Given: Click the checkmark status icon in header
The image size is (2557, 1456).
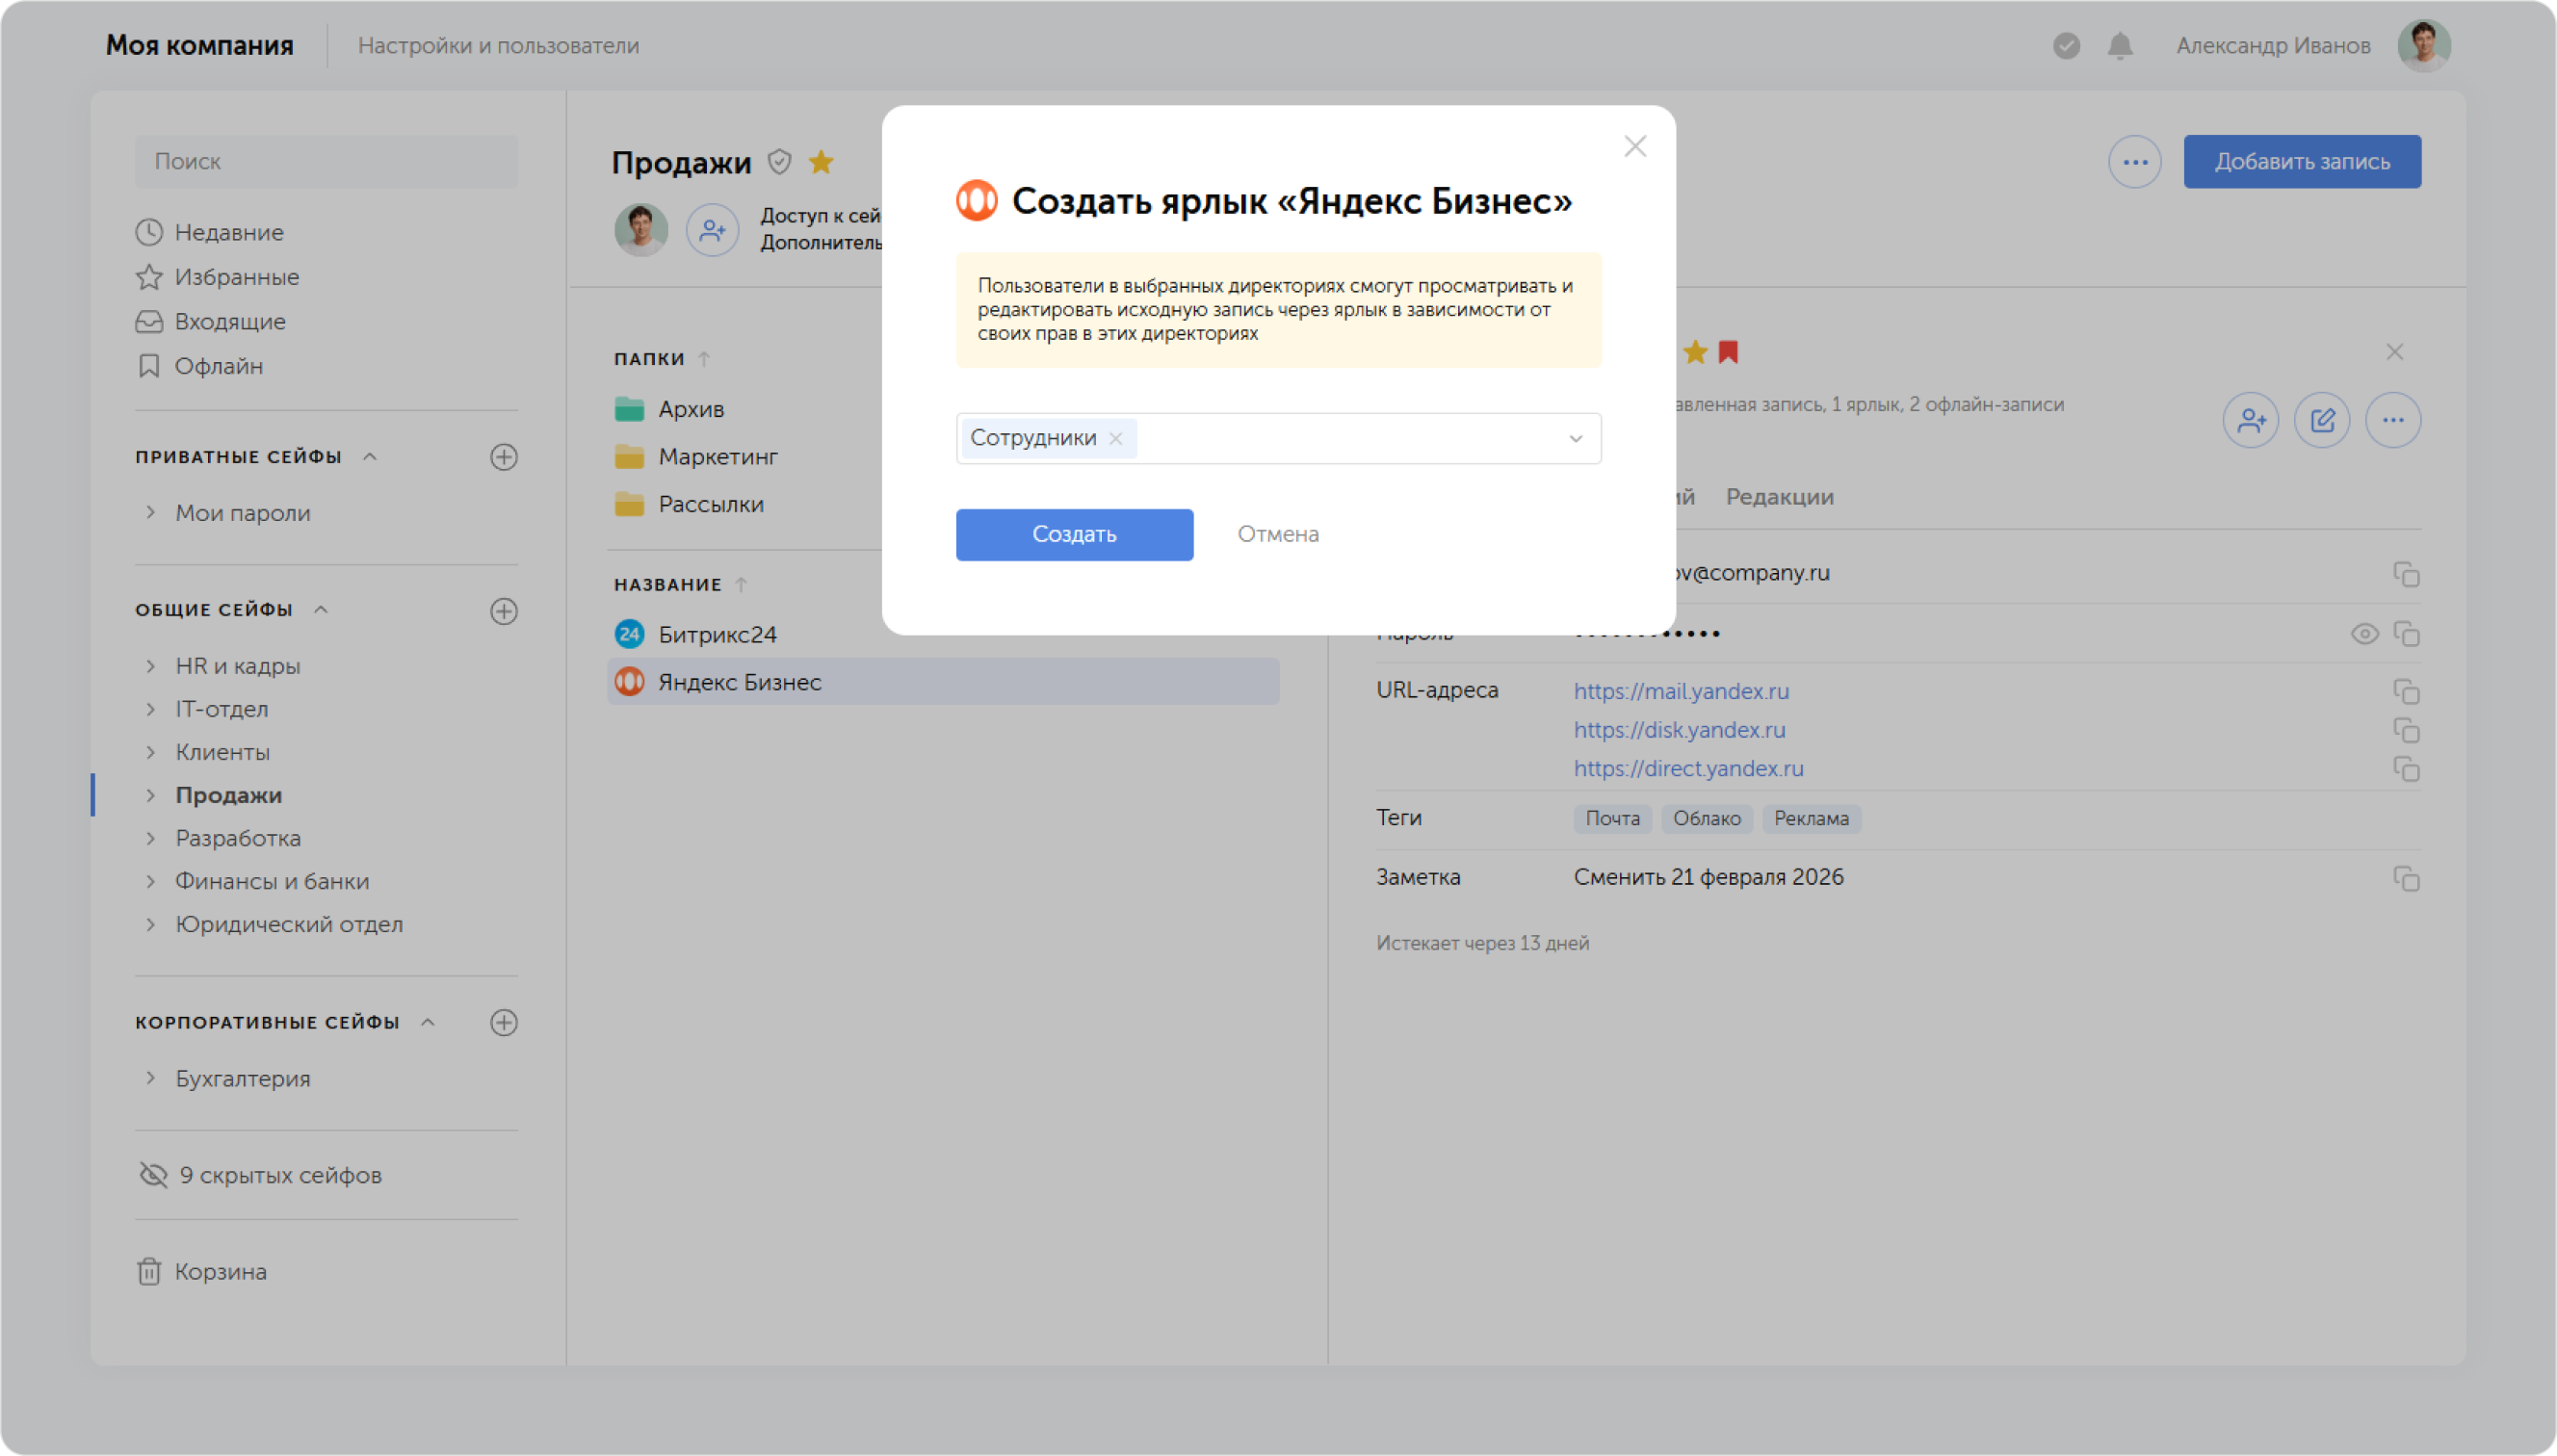Looking at the screenshot, I should (x=2066, y=46).
